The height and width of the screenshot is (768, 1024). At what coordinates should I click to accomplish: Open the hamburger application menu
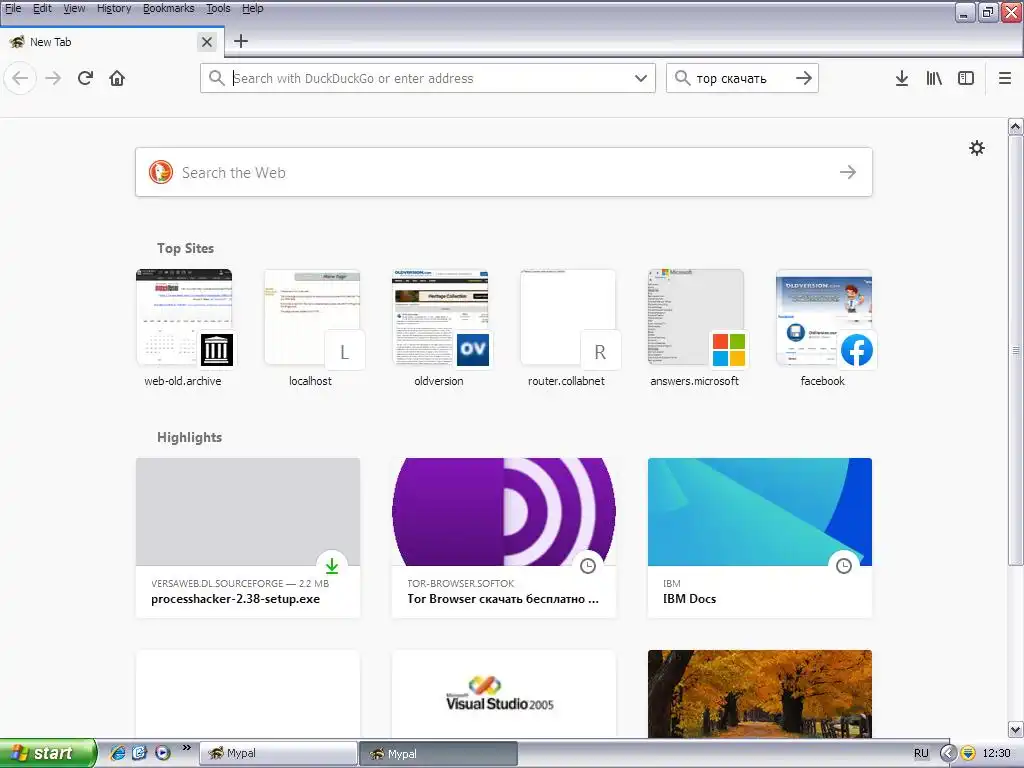click(1004, 78)
